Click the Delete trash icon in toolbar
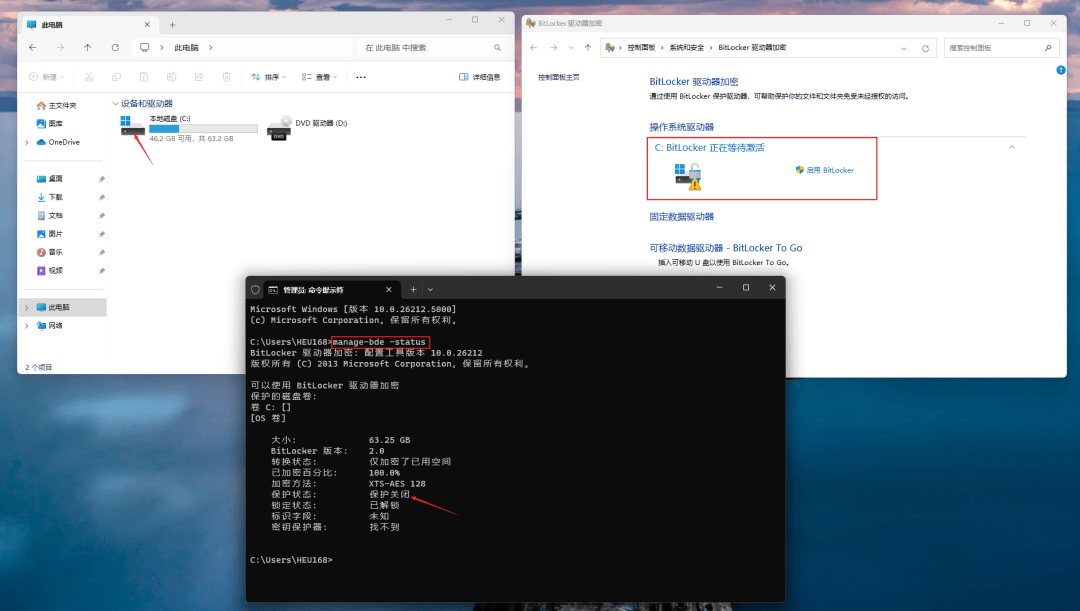This screenshot has width=1080, height=611. coord(226,77)
